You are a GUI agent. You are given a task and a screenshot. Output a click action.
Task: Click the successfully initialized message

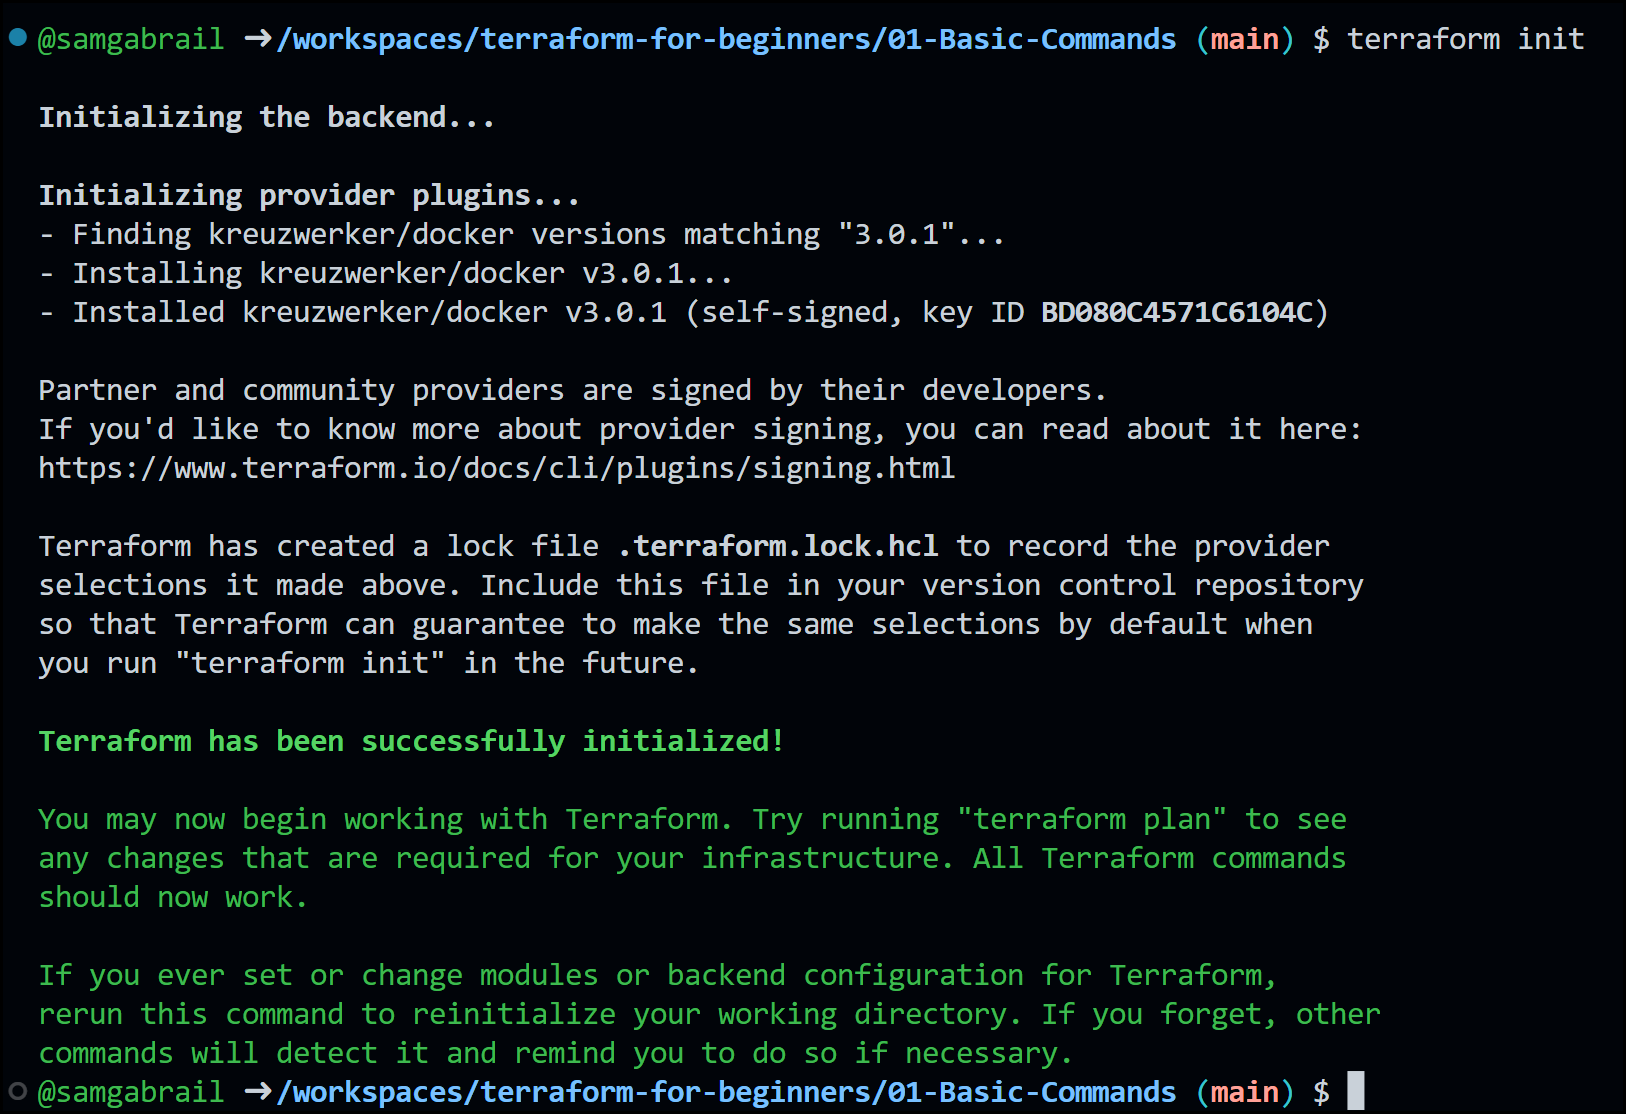click(x=410, y=740)
